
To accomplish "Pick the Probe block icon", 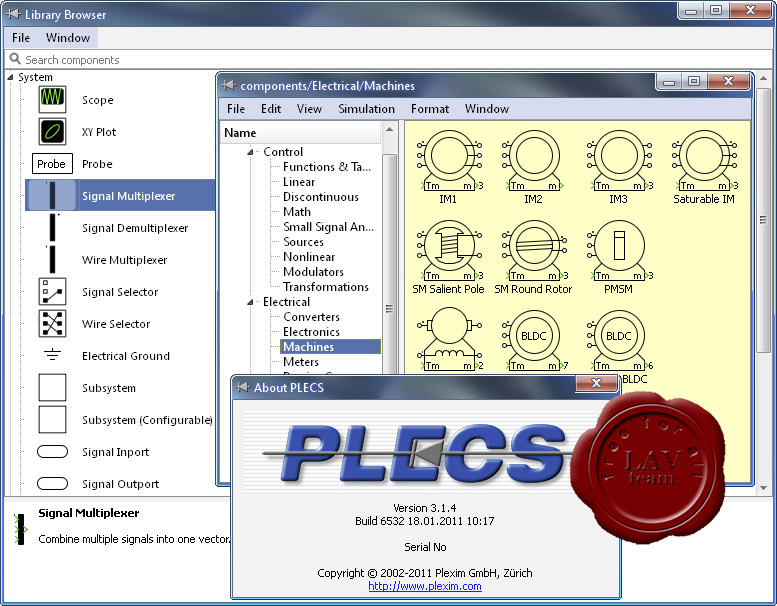I will pos(52,164).
